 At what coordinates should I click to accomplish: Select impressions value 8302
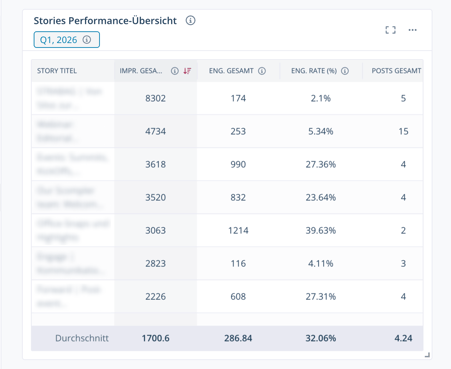(155, 98)
